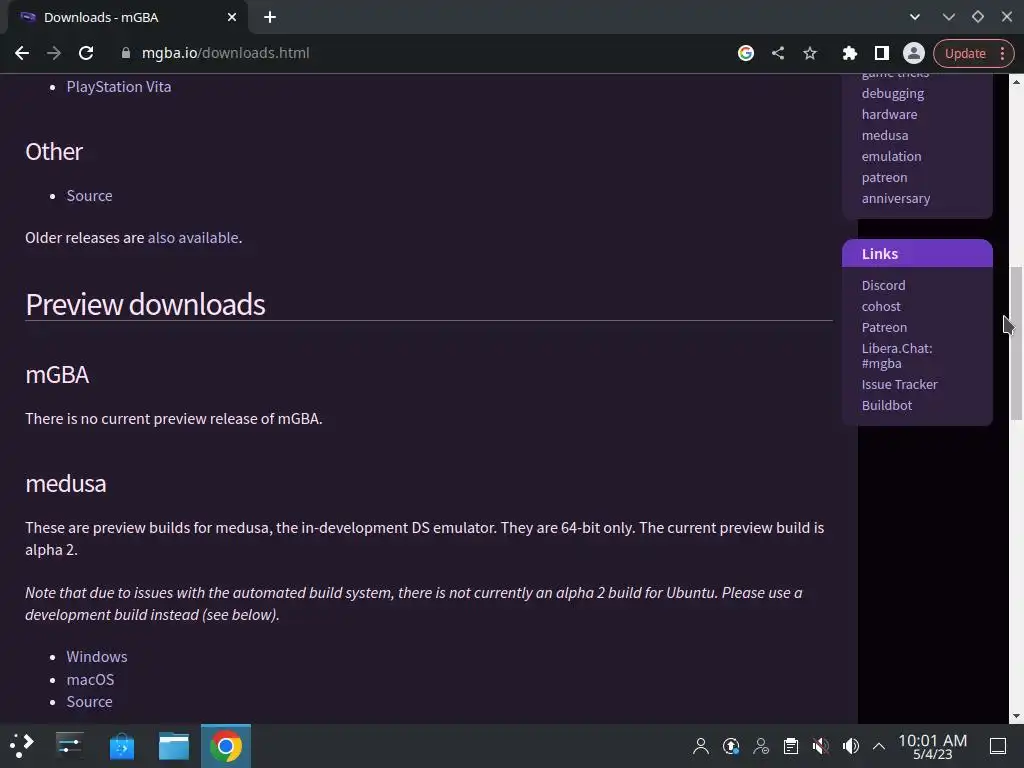Screen dimensions: 1024x768
Task: Open the Chrome profile avatar
Action: [x=914, y=53]
